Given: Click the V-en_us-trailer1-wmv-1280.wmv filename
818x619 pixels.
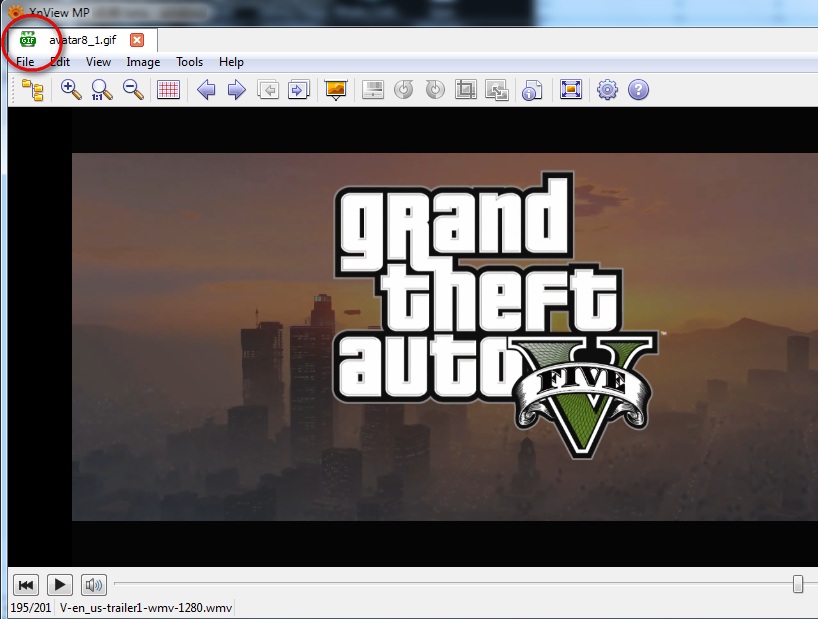Looking at the screenshot, I should click(x=146, y=608).
